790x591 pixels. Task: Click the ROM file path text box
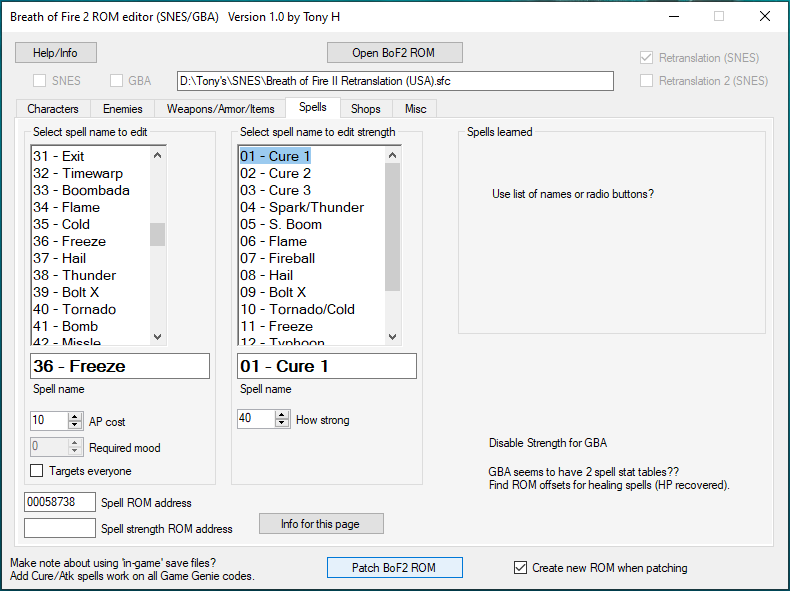(394, 81)
